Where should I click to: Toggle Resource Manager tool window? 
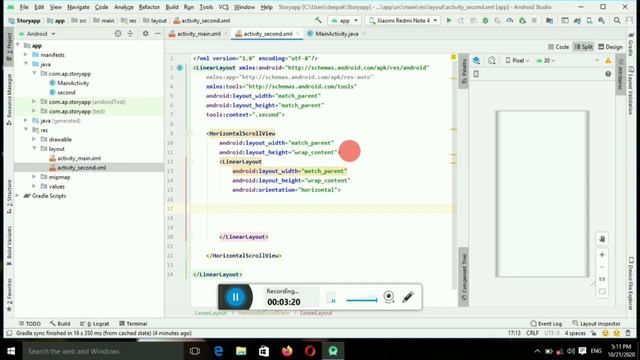pos(9,100)
